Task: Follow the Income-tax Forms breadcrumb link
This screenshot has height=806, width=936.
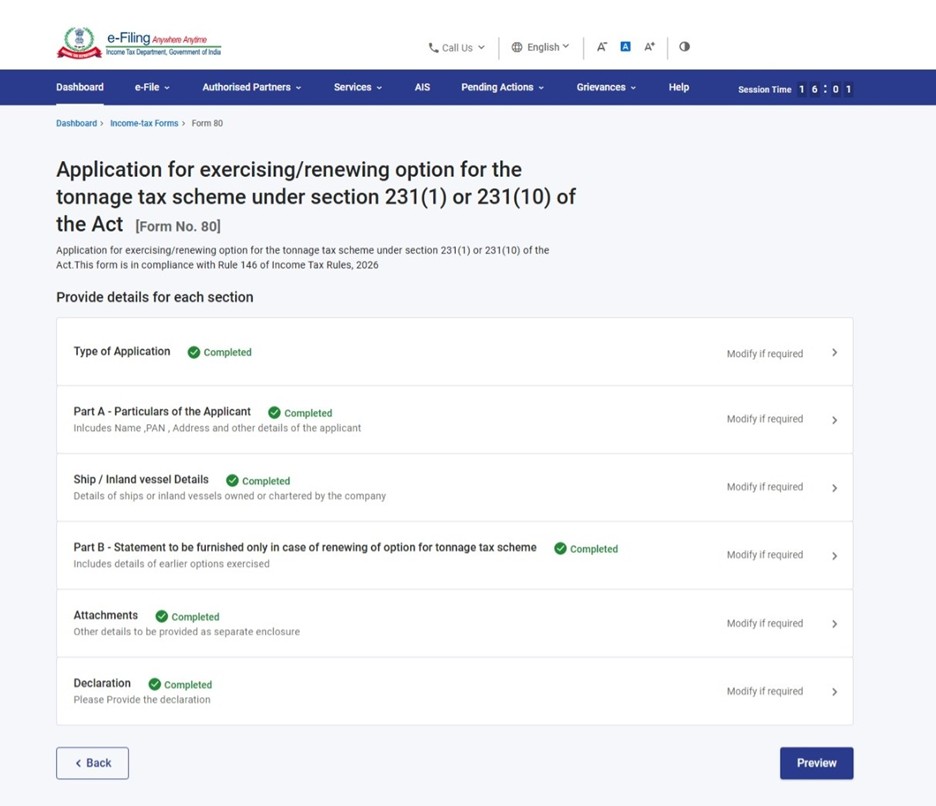Action: click(144, 123)
